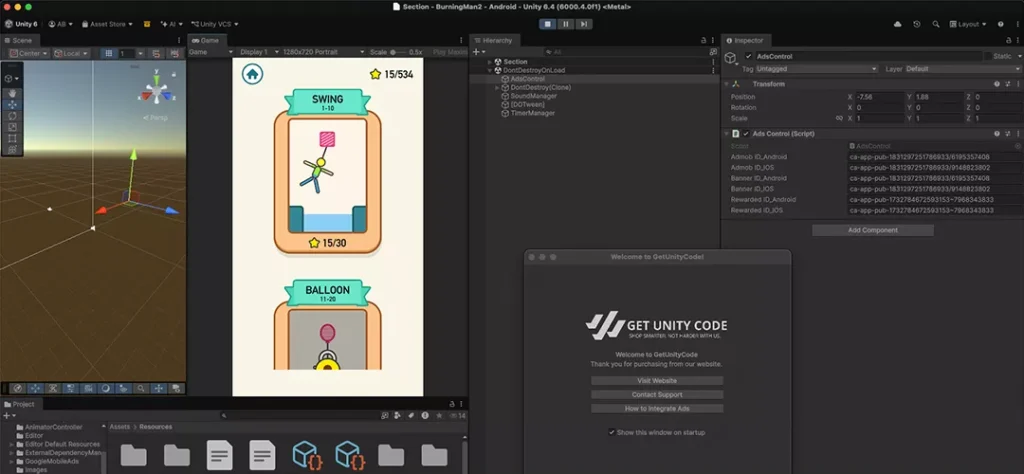Lock the Inspector panel
This screenshot has height=474, width=1024.
click(1008, 40)
